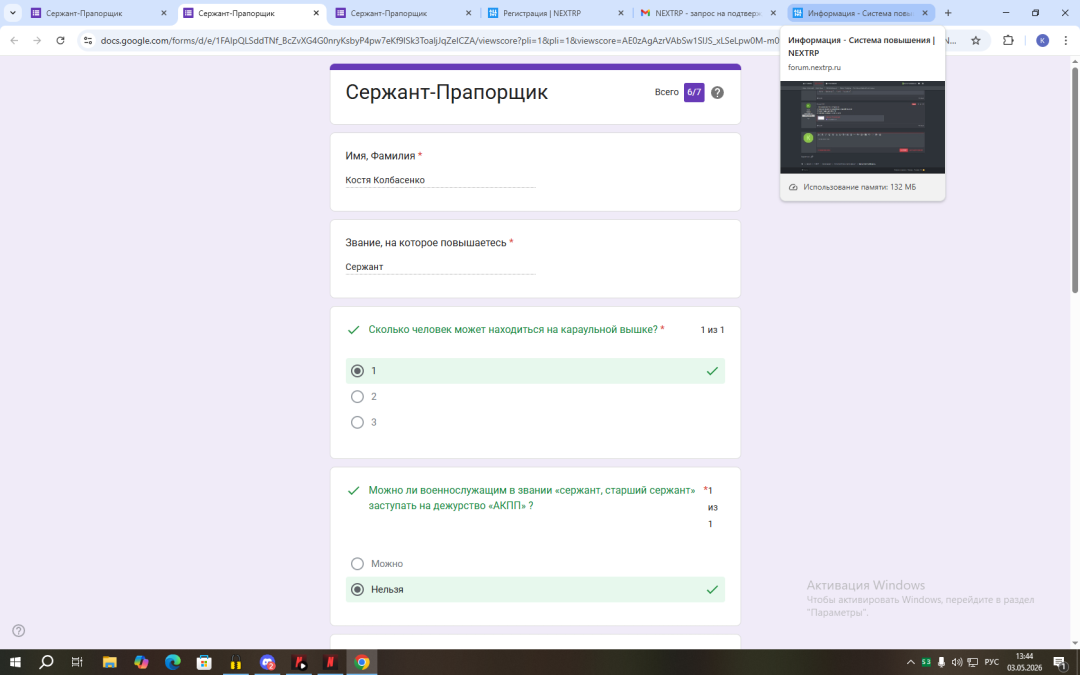This screenshot has width=1080, height=675.
Task: Click the Костя Колбасенко name field
Action: click(x=440, y=180)
